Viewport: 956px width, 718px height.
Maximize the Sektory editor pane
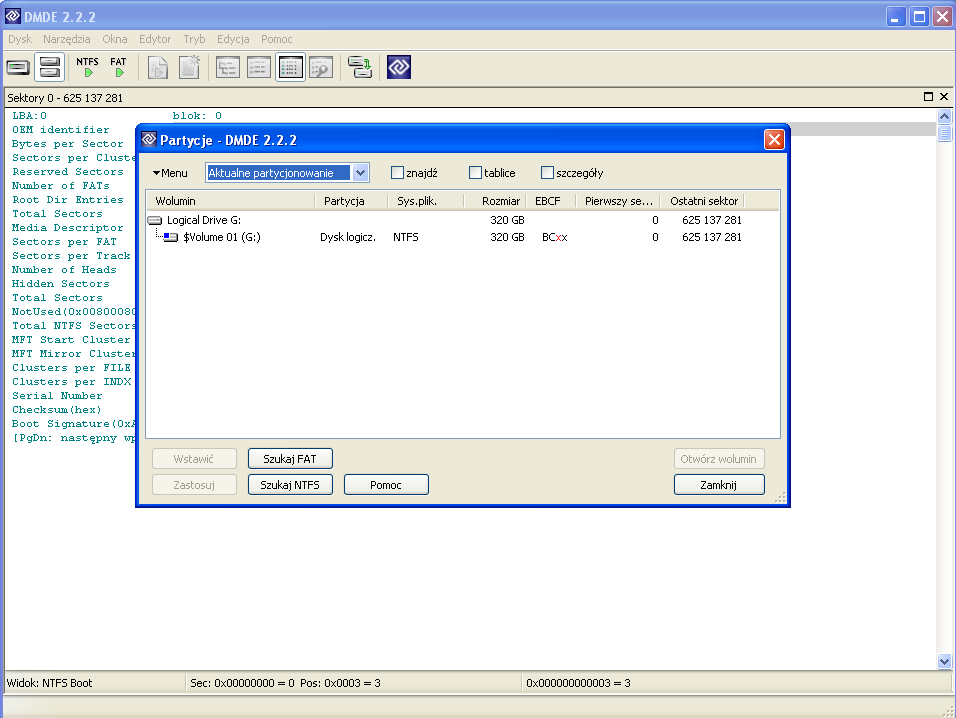coord(928,97)
